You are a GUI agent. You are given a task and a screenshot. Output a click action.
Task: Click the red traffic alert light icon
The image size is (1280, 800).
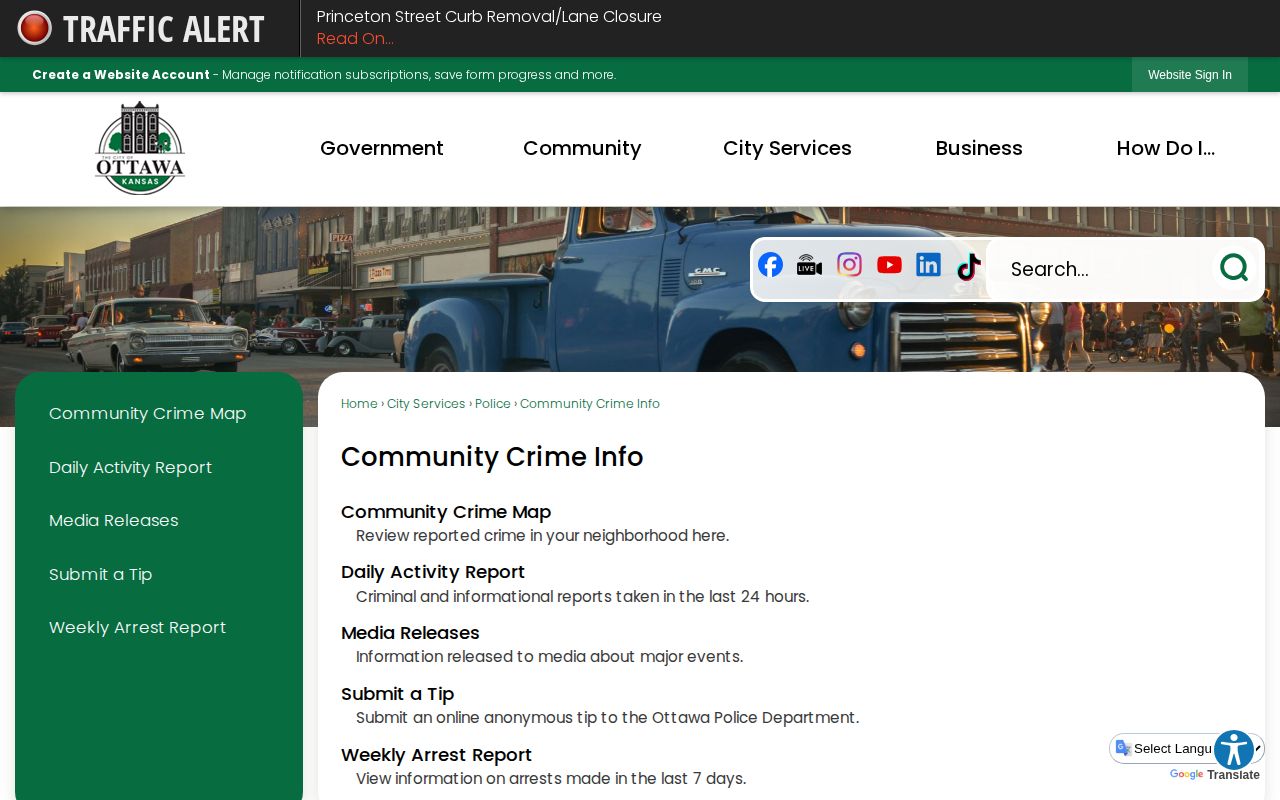click(x=34, y=28)
